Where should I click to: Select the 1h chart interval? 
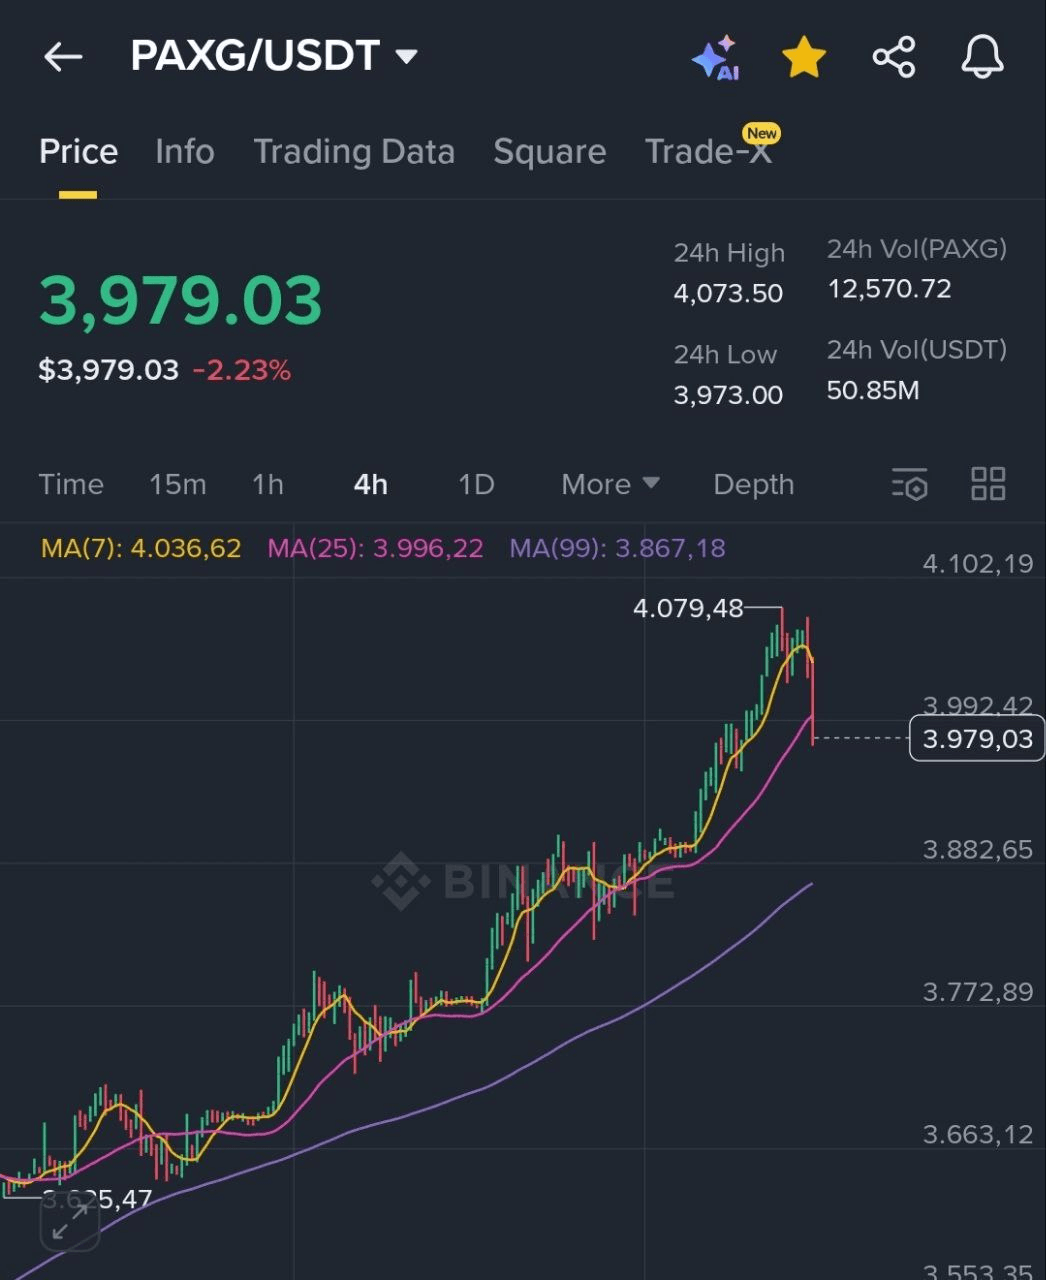pos(268,484)
